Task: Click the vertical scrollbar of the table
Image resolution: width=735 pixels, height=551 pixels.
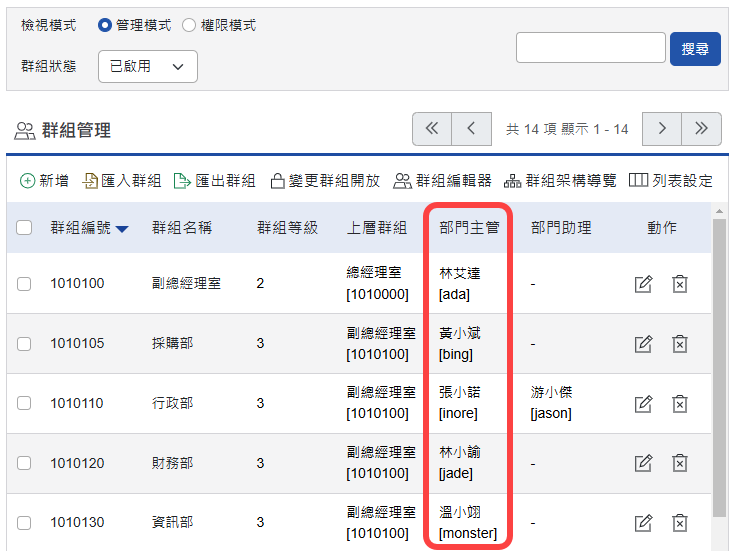Action: 719,370
